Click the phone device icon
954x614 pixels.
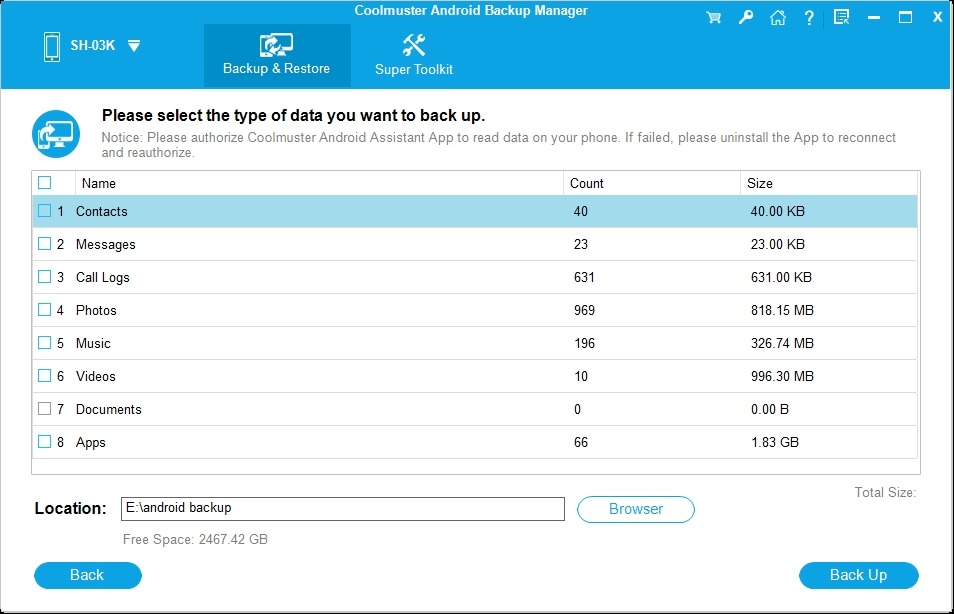pyautogui.click(x=52, y=47)
